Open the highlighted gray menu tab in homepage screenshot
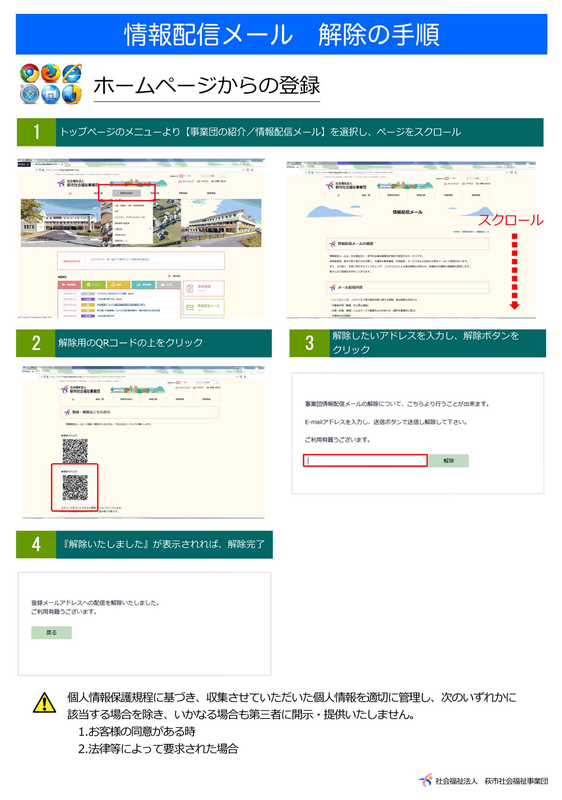Viewport: 562px width, 800px height. pyautogui.click(x=126, y=193)
